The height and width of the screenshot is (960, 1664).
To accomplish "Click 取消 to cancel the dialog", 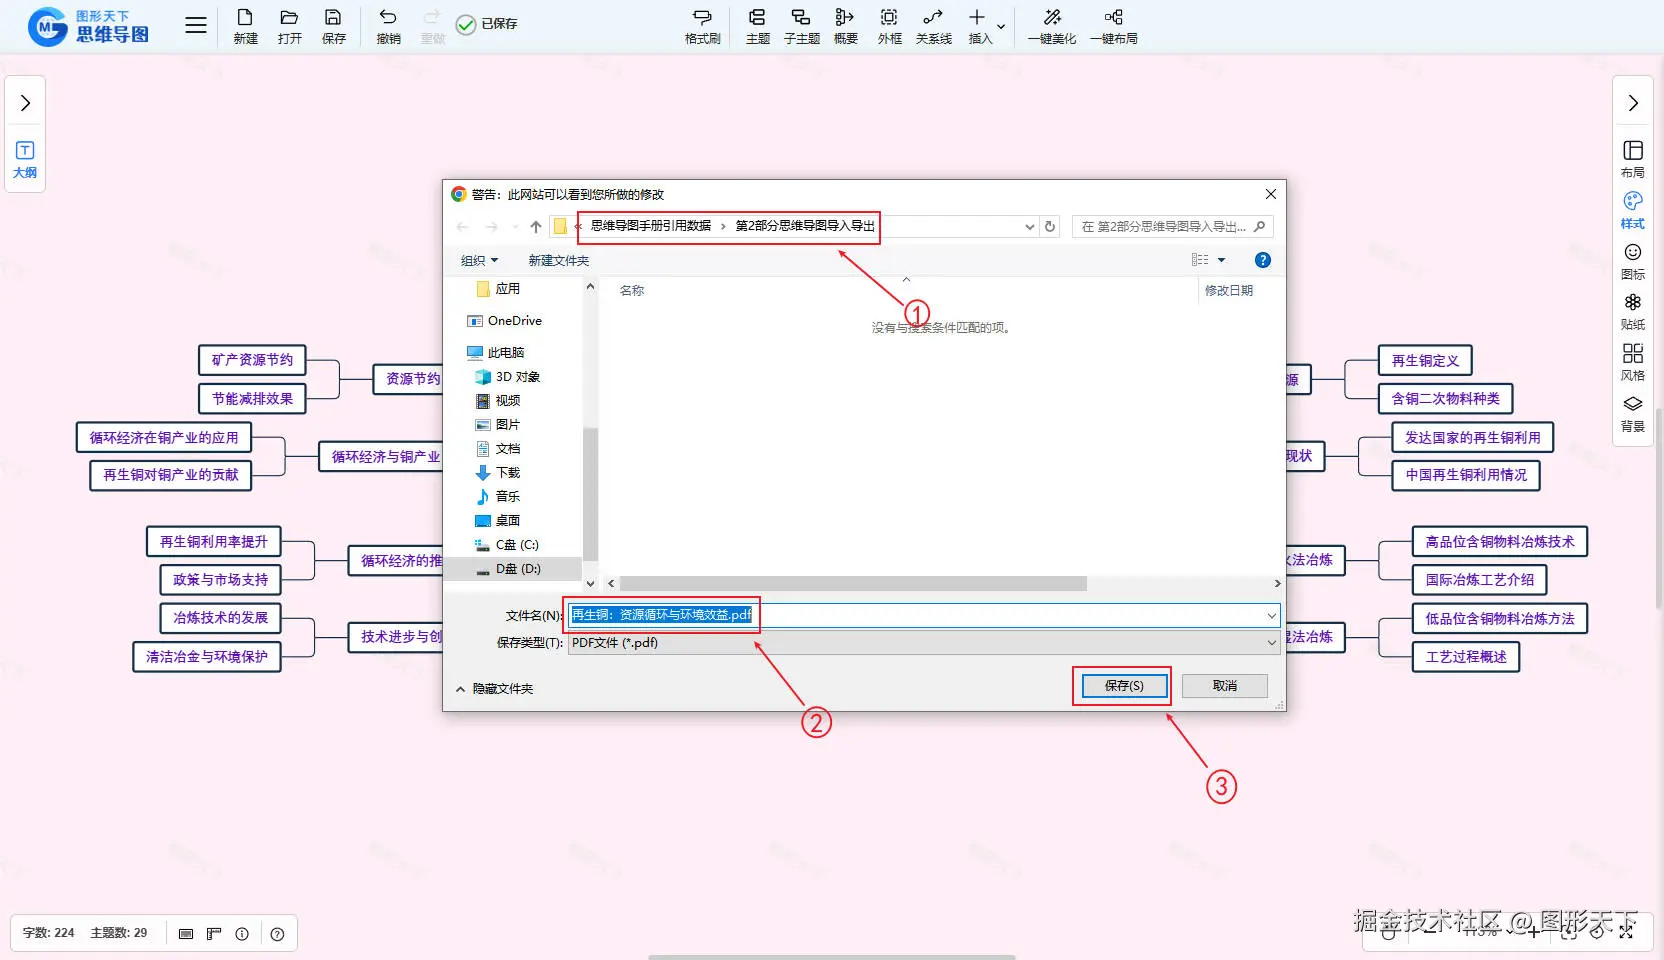I will (x=1225, y=686).
